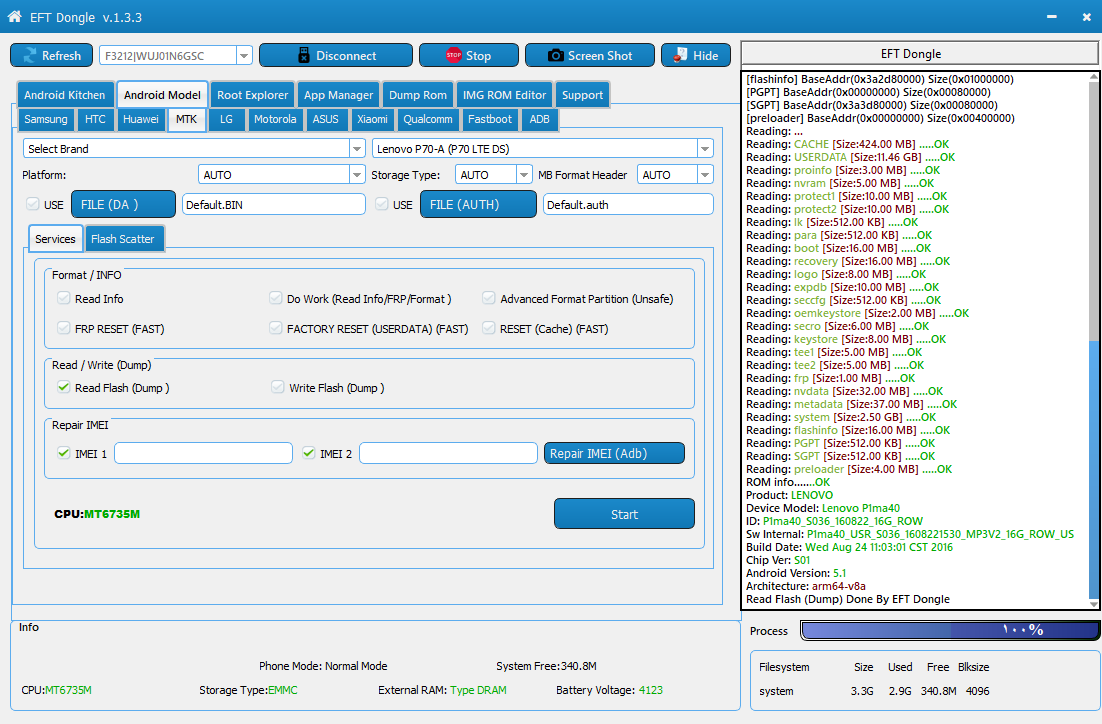This screenshot has width=1102, height=724.
Task: Switch to the Motorola tab
Action: pyautogui.click(x=275, y=119)
